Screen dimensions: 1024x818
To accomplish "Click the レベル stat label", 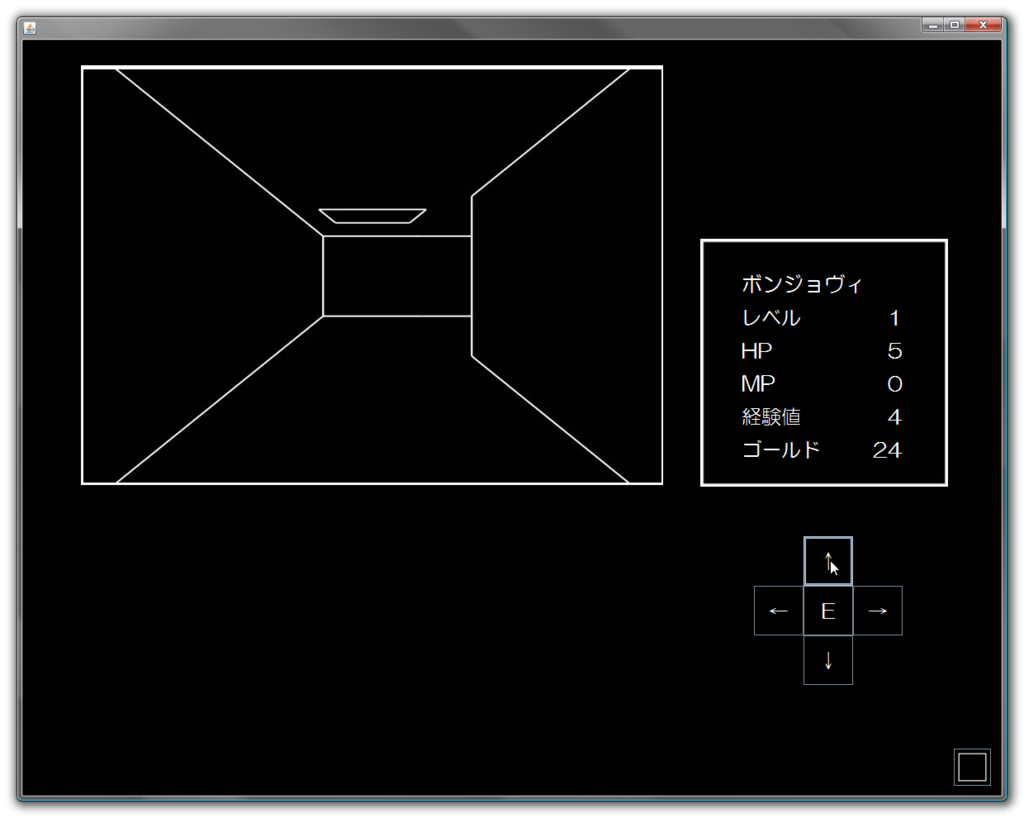I will (x=771, y=318).
